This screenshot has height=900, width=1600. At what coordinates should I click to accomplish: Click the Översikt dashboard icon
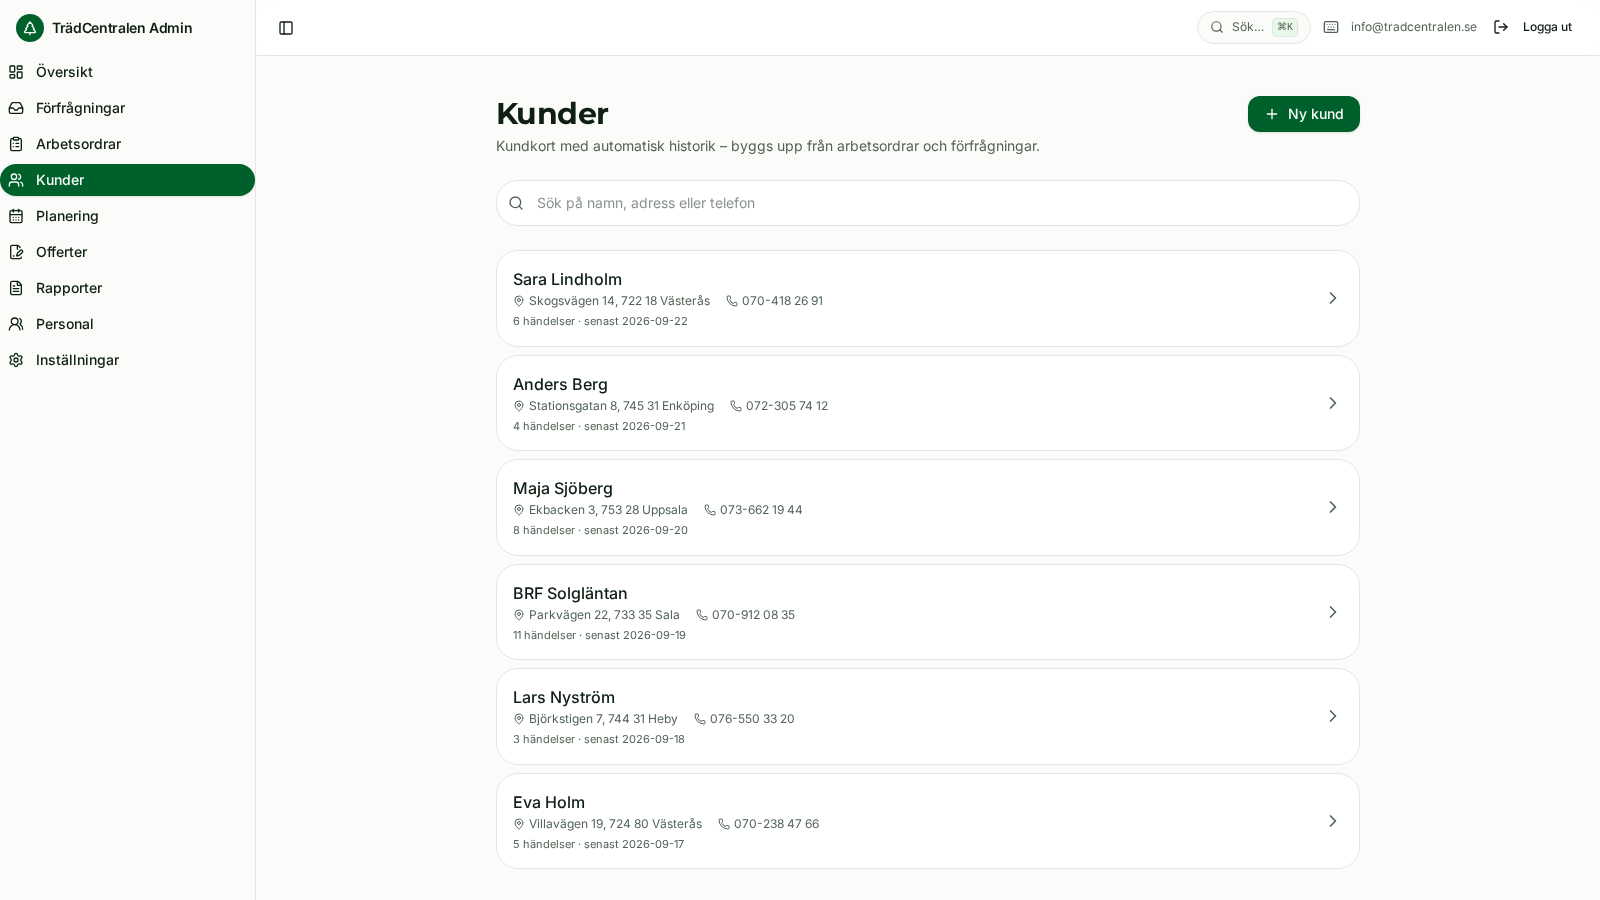coord(16,72)
